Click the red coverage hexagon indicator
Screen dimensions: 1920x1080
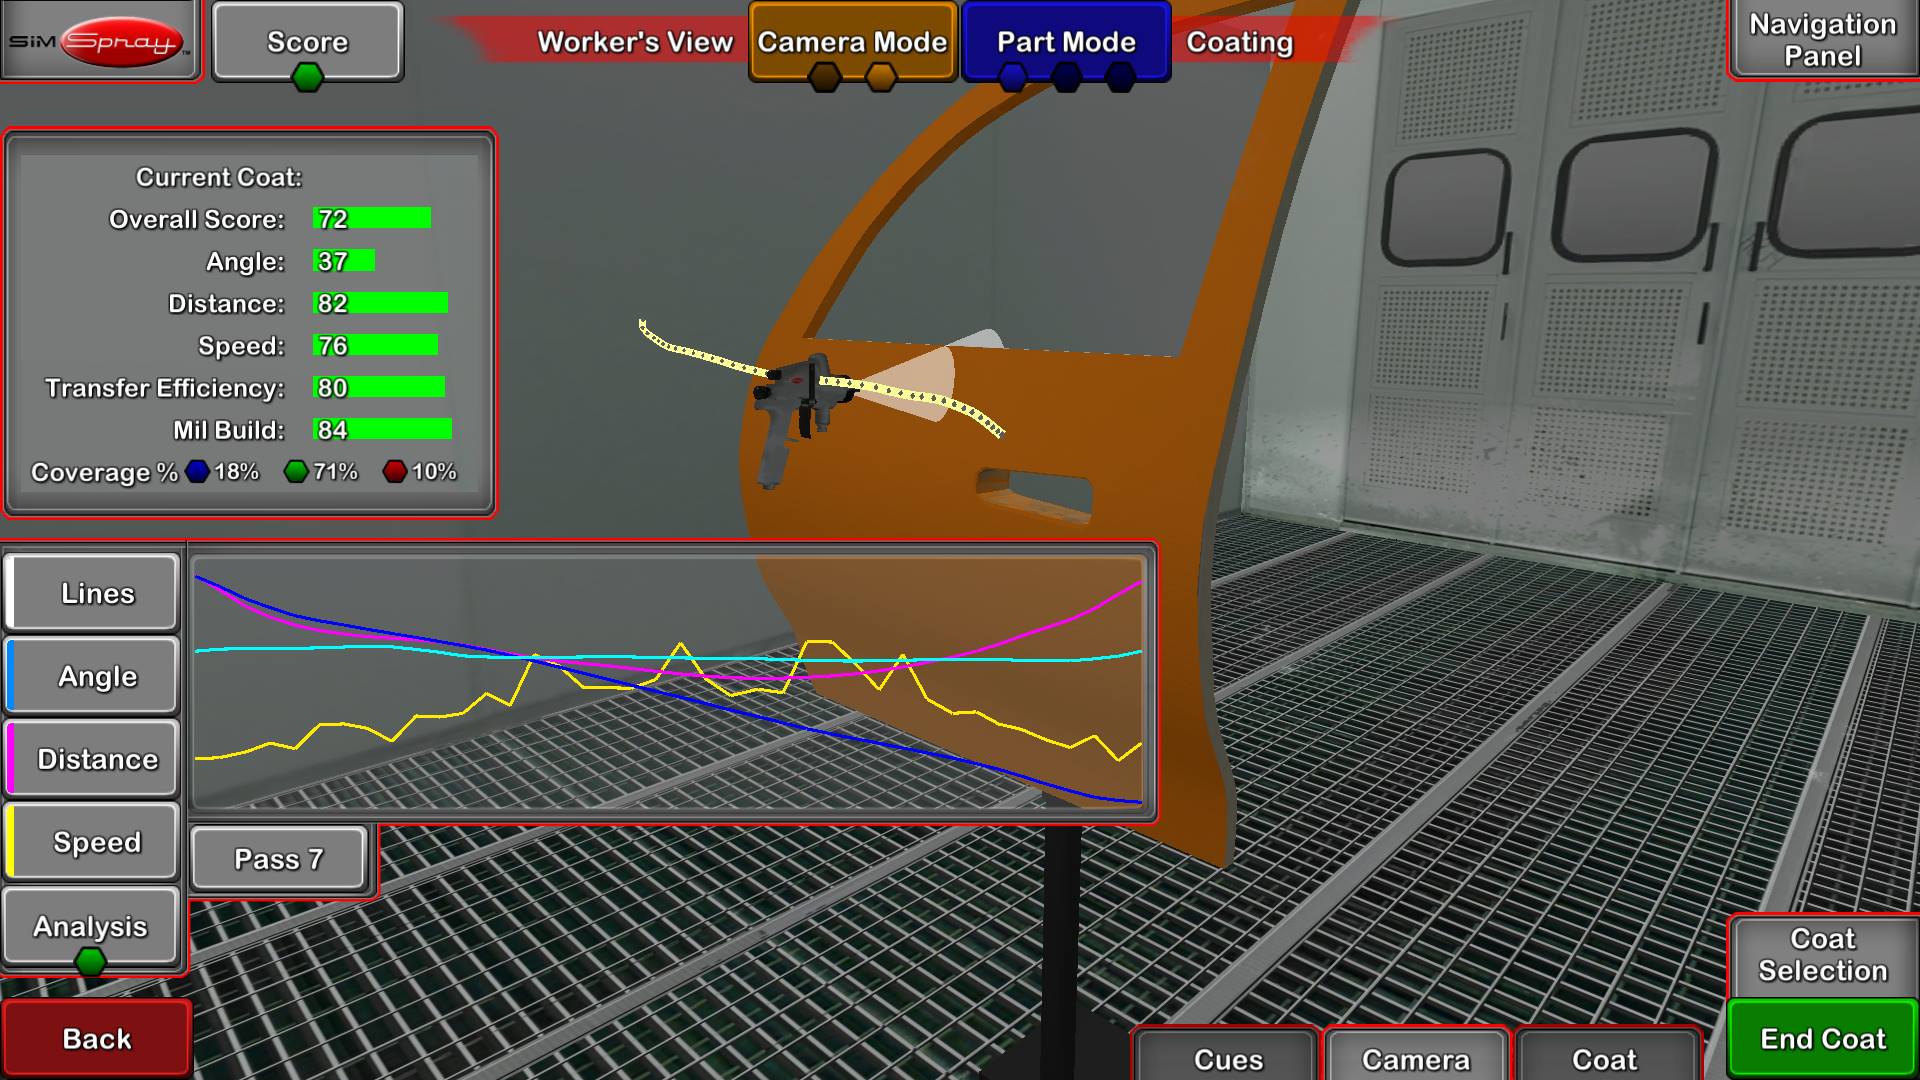pyautogui.click(x=395, y=471)
